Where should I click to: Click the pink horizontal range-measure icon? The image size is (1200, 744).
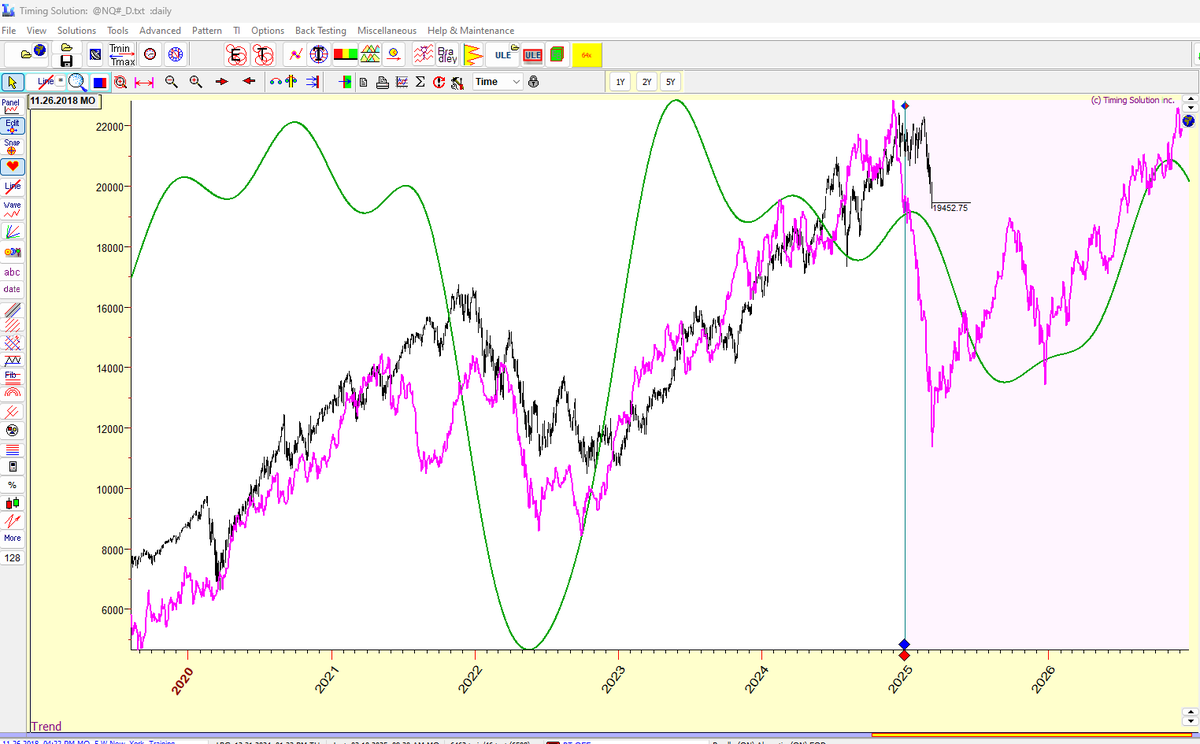142,82
